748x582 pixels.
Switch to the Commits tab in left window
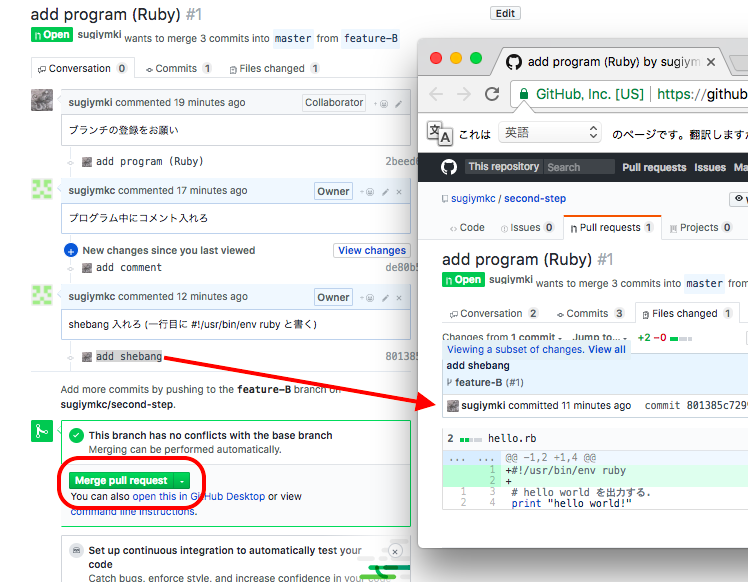pos(177,69)
